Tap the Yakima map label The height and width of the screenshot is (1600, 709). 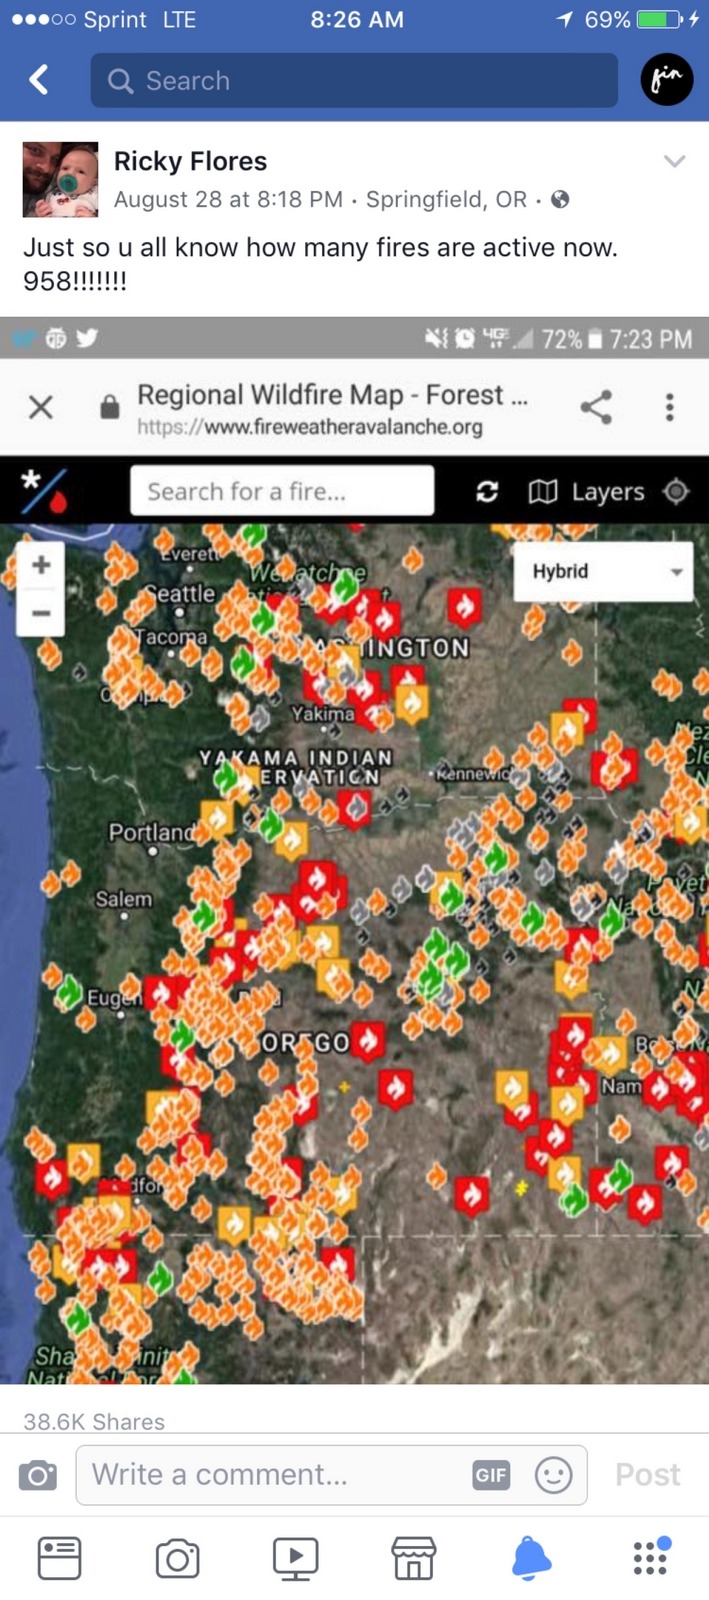pyautogui.click(x=322, y=713)
